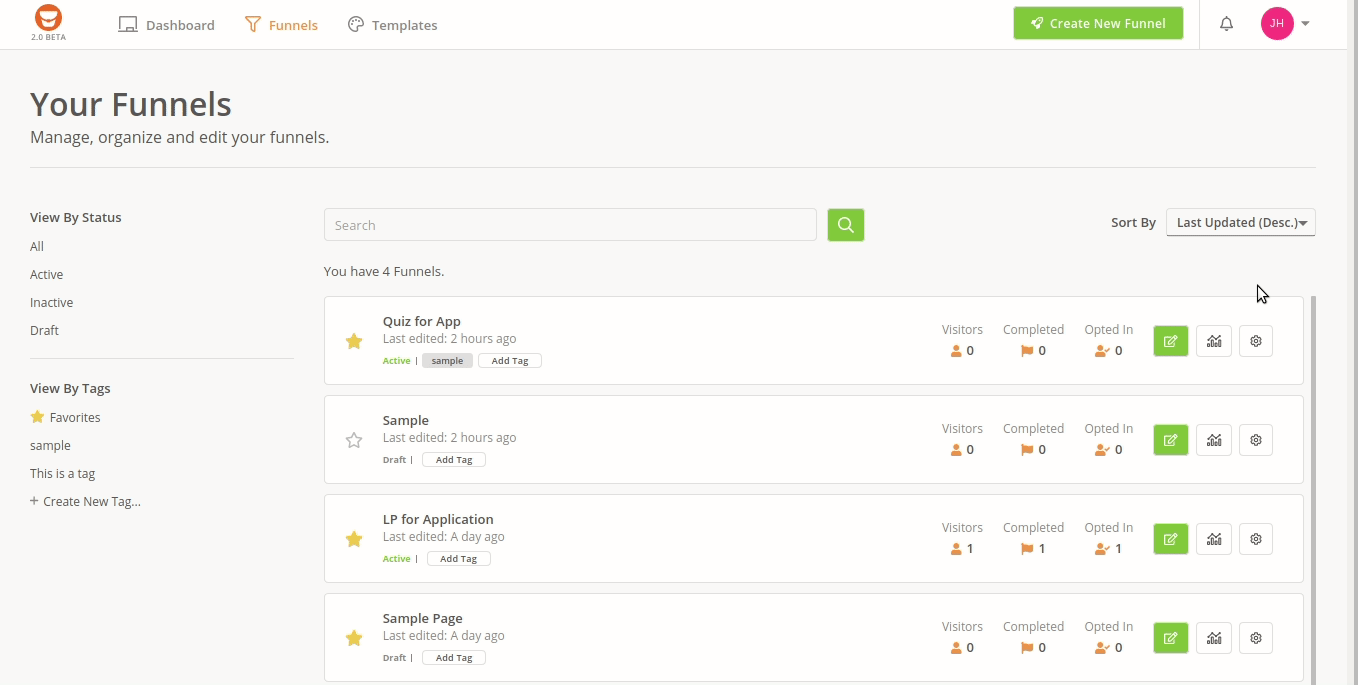The height and width of the screenshot is (685, 1358).
Task: Filter funnels by Active status
Action: pyautogui.click(x=46, y=274)
